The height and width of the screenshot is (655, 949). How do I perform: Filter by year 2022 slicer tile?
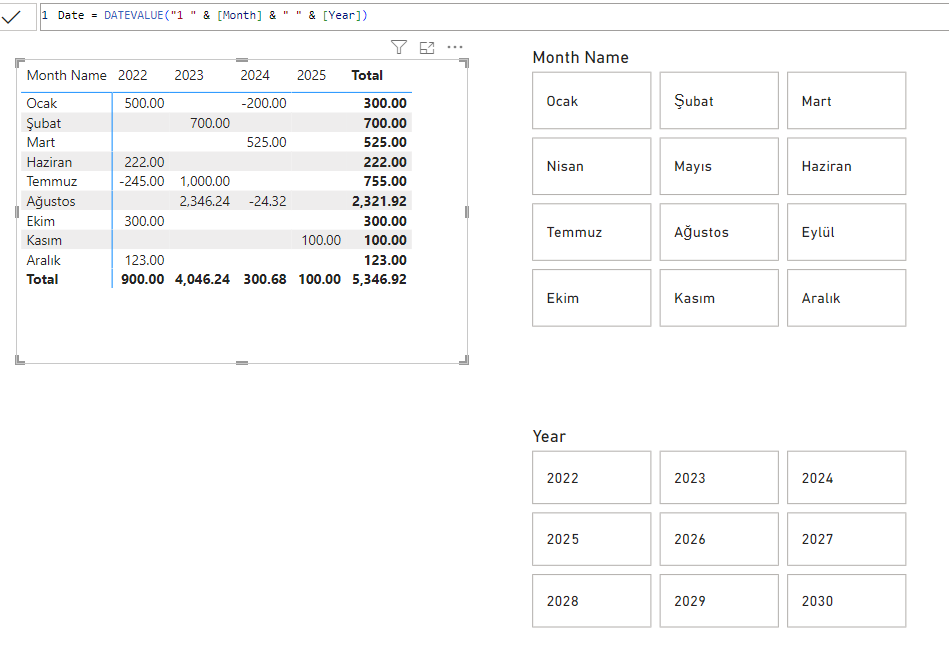click(x=591, y=477)
